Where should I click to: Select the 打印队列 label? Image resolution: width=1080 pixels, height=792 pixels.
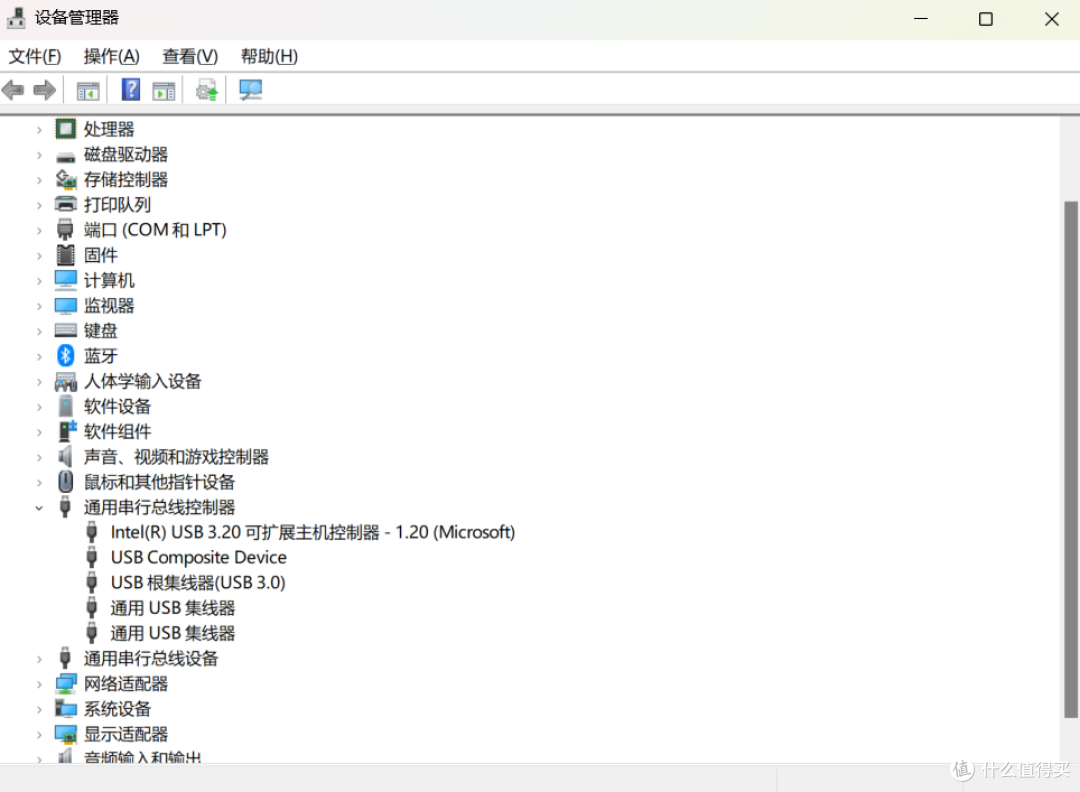(x=117, y=205)
